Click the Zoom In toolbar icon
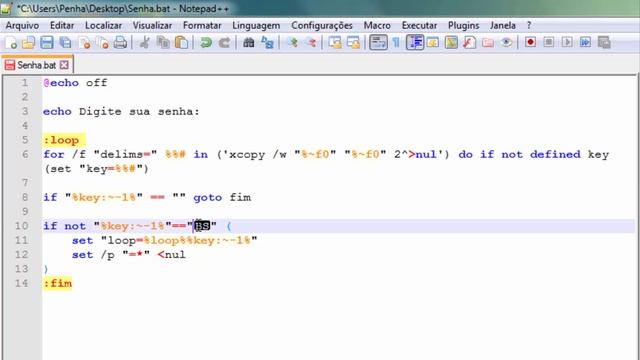The height and width of the screenshot is (360, 640). click(x=292, y=42)
